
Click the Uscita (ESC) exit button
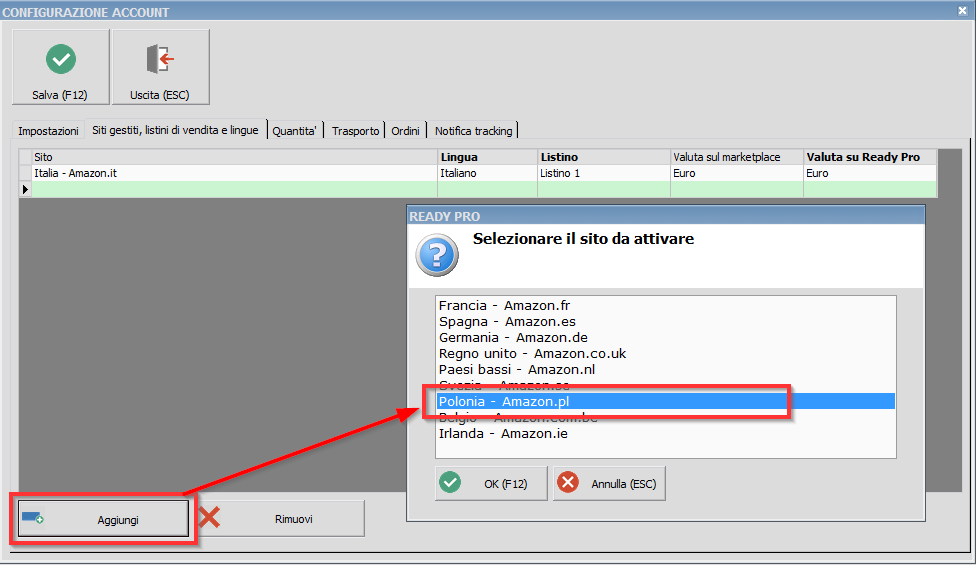pos(161,67)
